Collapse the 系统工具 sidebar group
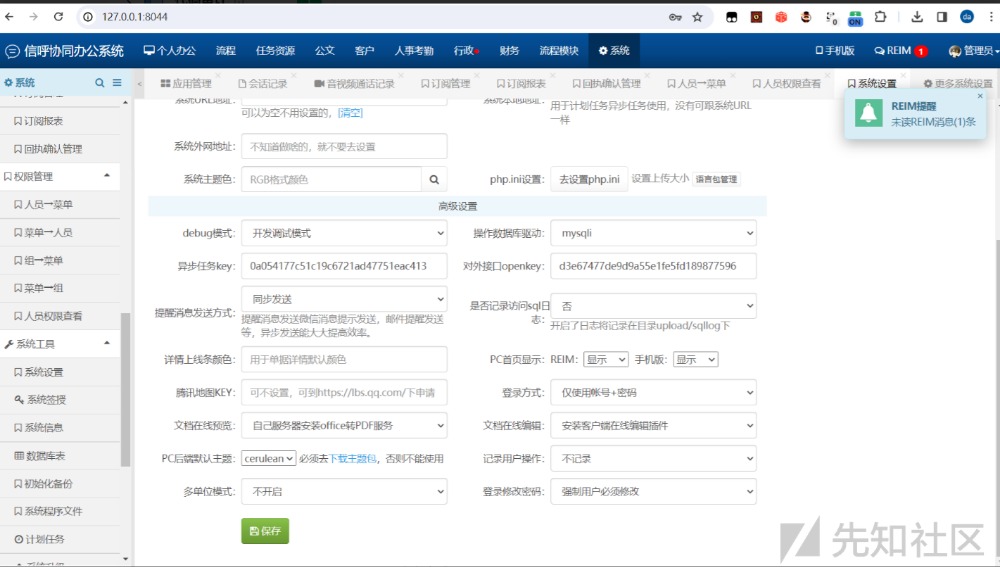 (x=107, y=344)
